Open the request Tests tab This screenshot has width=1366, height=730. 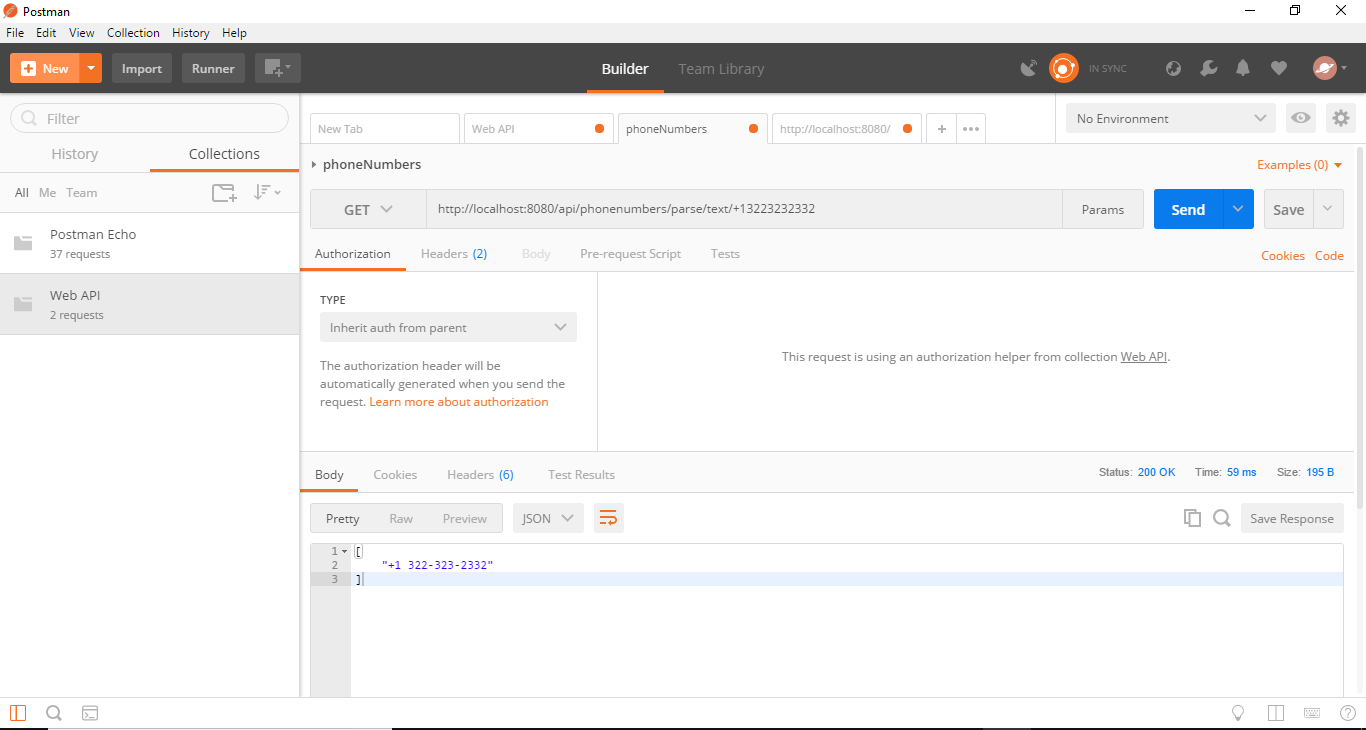pyautogui.click(x=725, y=254)
